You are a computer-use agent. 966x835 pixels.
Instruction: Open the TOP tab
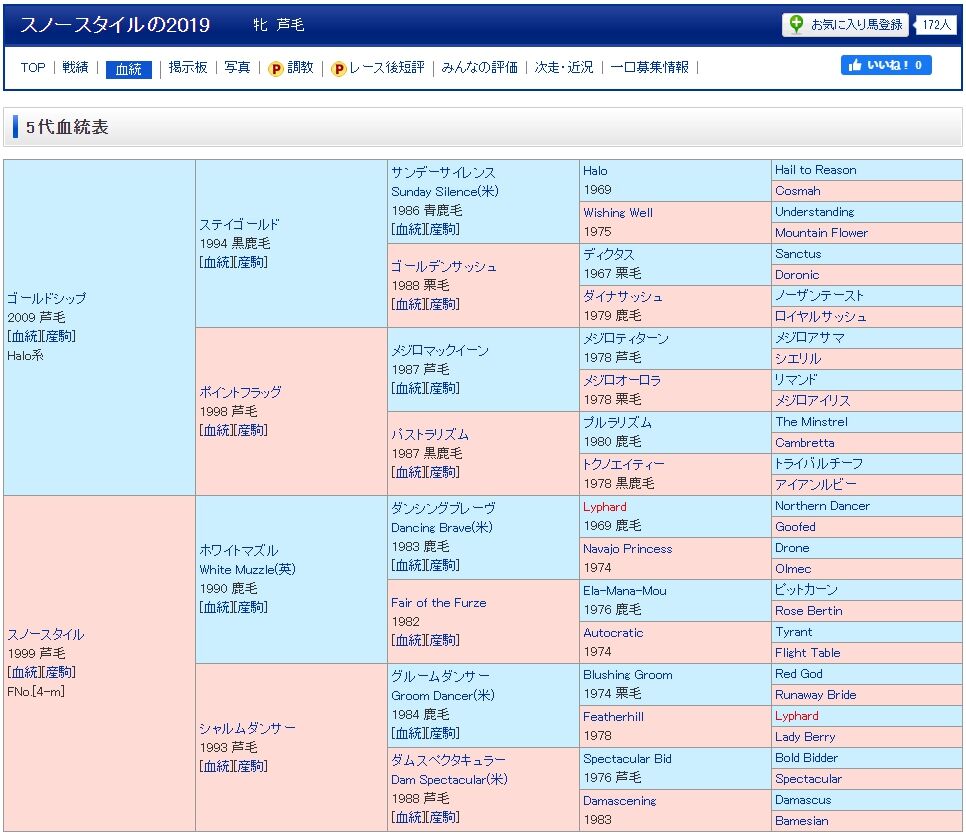click(x=33, y=67)
